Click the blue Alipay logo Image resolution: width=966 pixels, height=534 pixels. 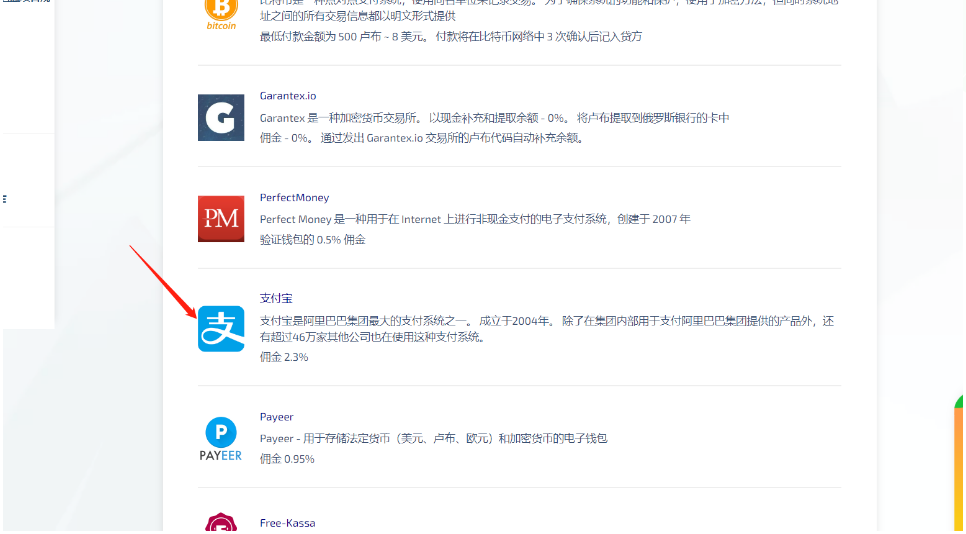pos(221,328)
